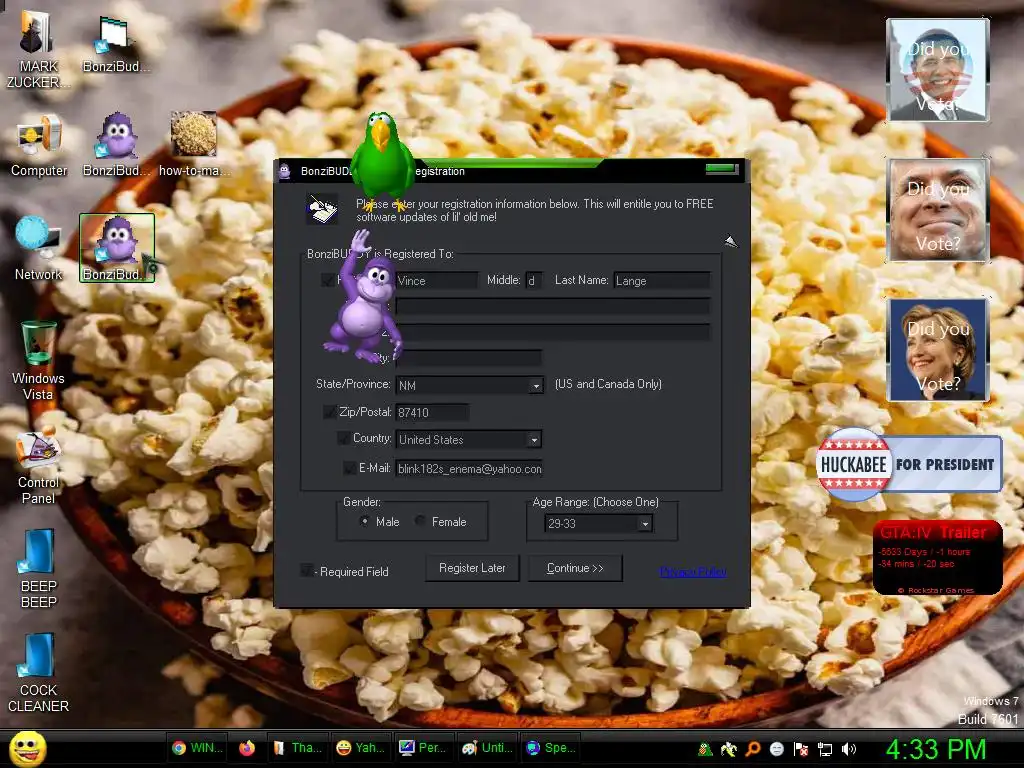Switch to Tha... taskbar window

pos(297,748)
